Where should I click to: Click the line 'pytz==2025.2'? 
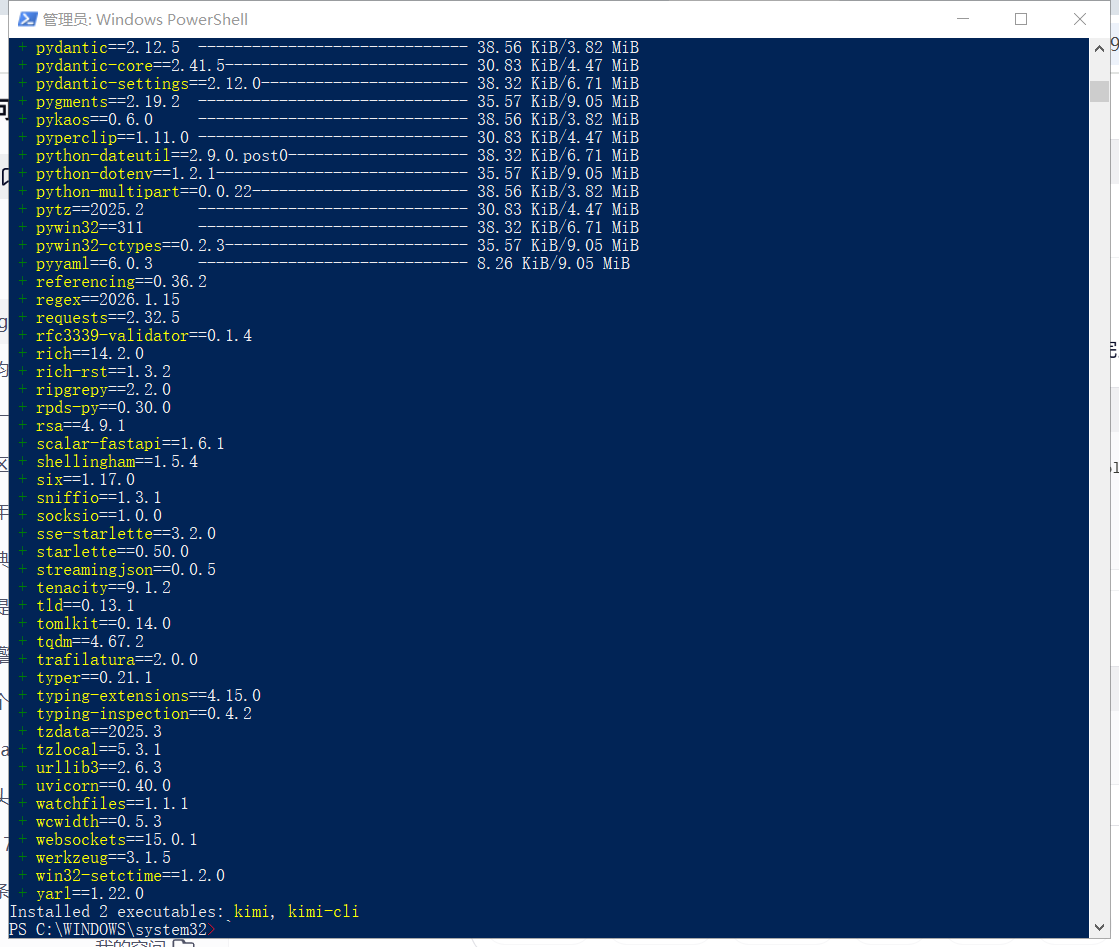point(90,210)
